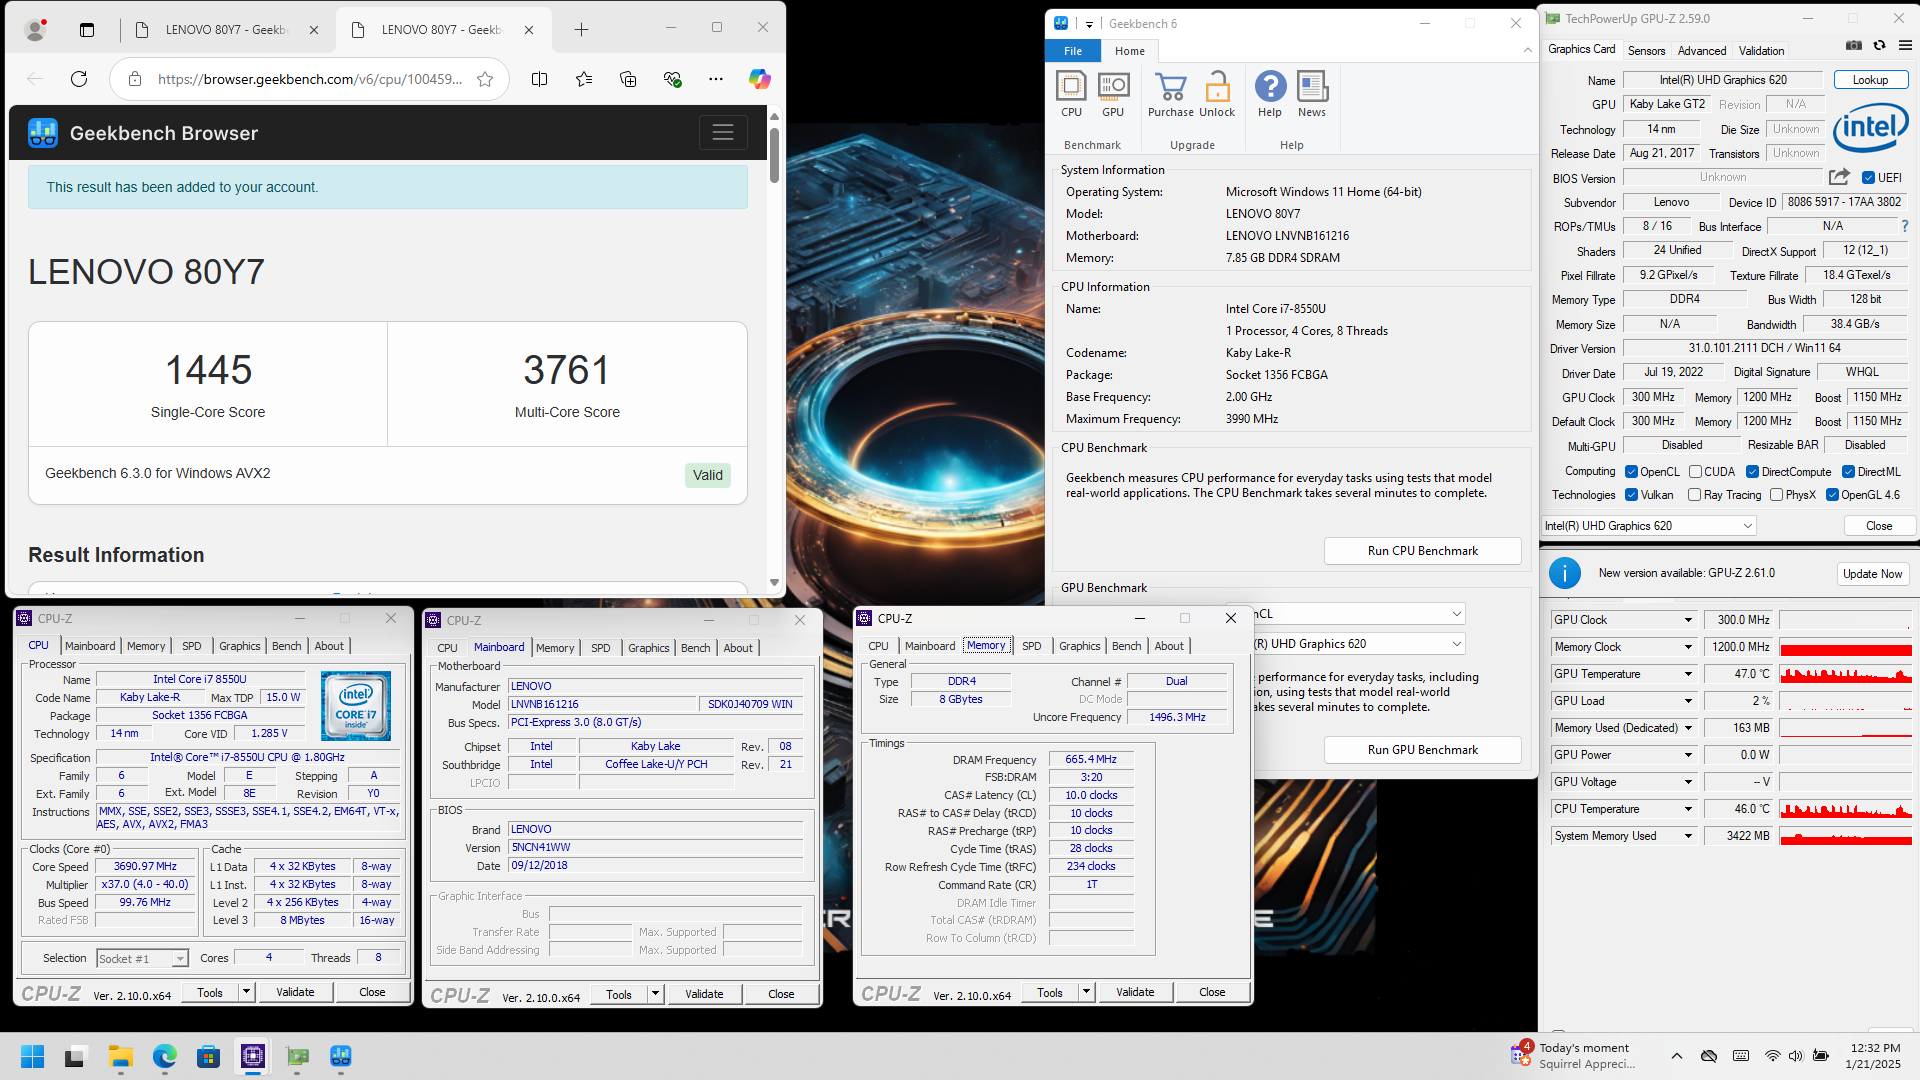Screen dimensions: 1920x1080
Task: Toggle the DirectML checkbox
Action: click(x=1848, y=472)
